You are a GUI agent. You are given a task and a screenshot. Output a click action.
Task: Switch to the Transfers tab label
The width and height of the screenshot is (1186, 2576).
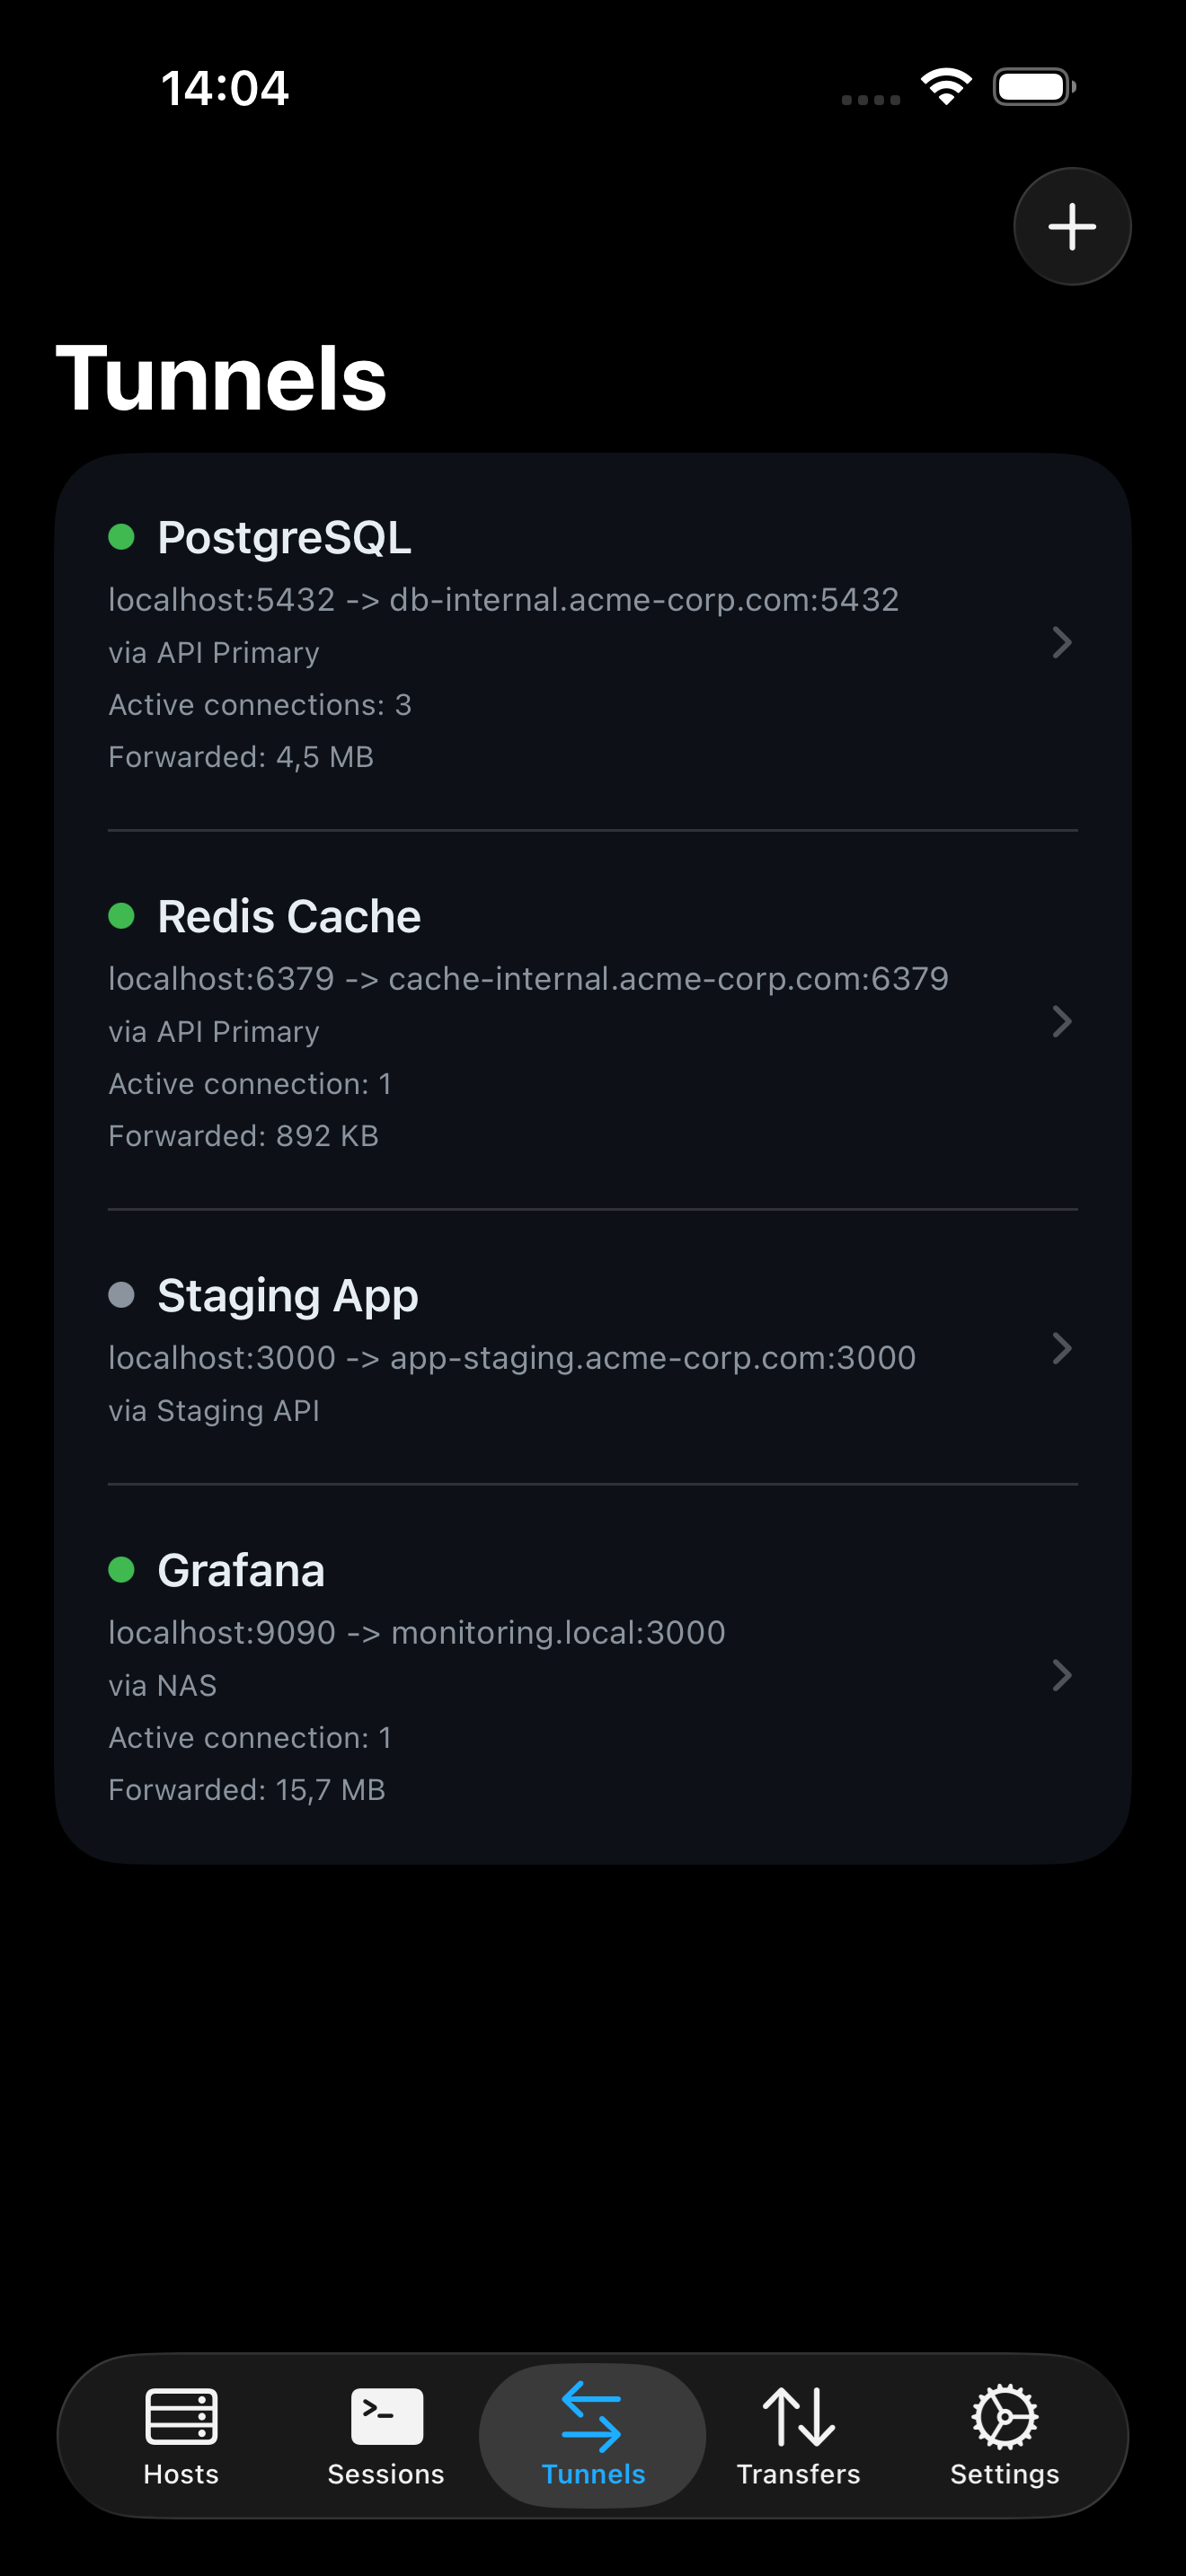(x=798, y=2474)
